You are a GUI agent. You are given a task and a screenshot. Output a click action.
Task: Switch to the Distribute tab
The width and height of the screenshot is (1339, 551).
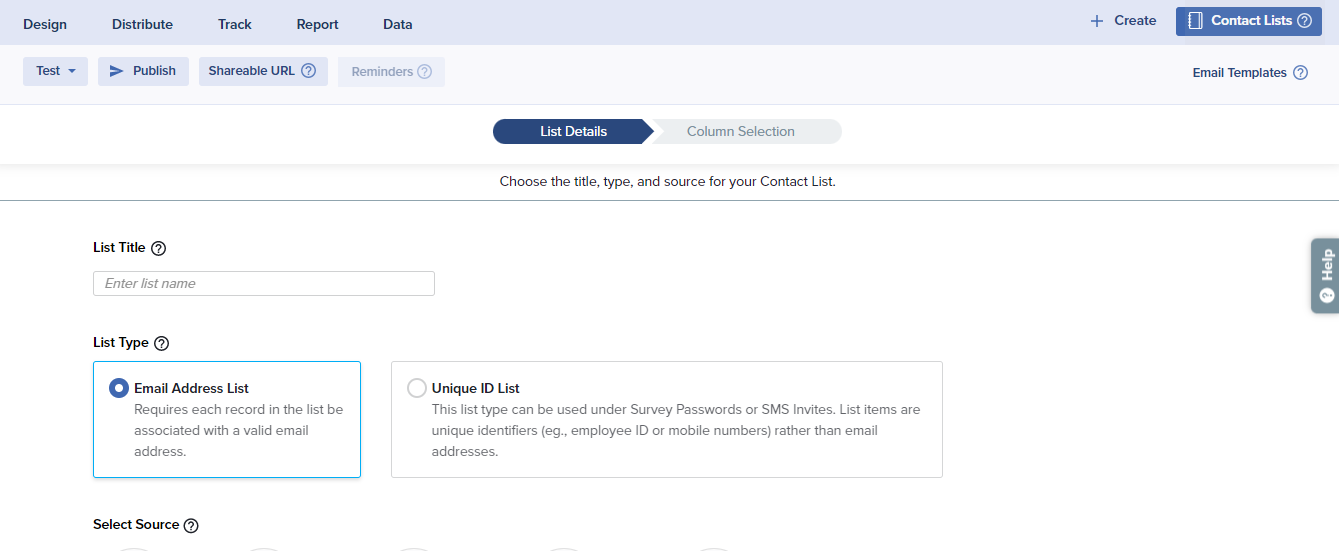(x=142, y=24)
